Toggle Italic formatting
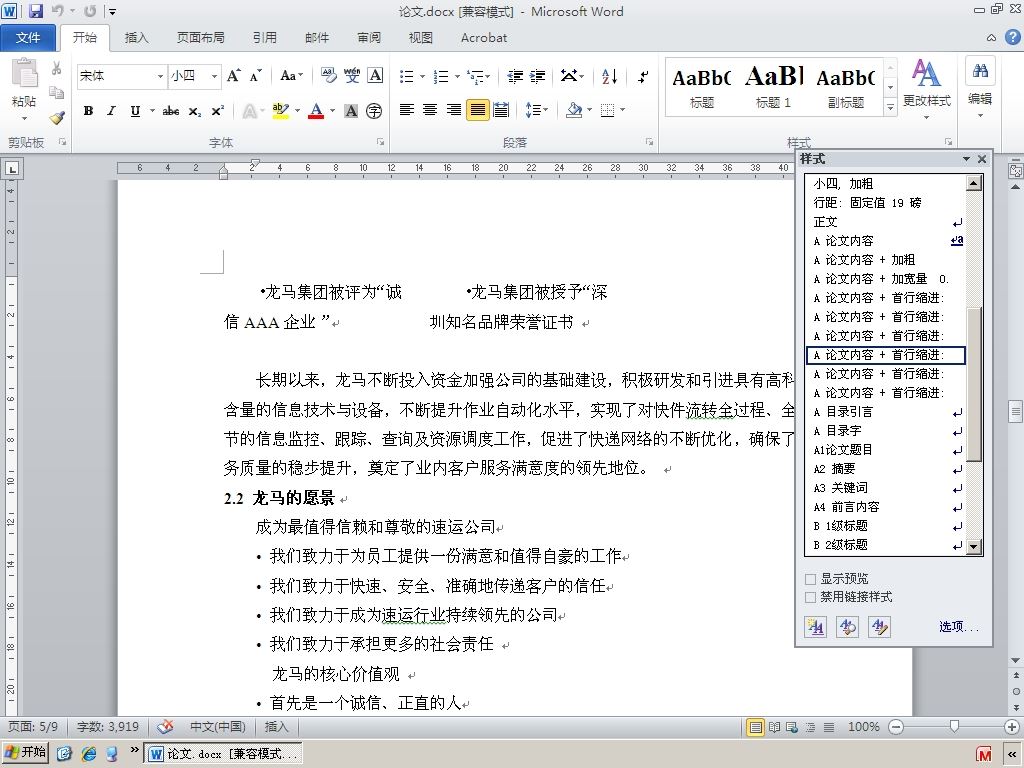This screenshot has height=768, width=1024. [112, 111]
